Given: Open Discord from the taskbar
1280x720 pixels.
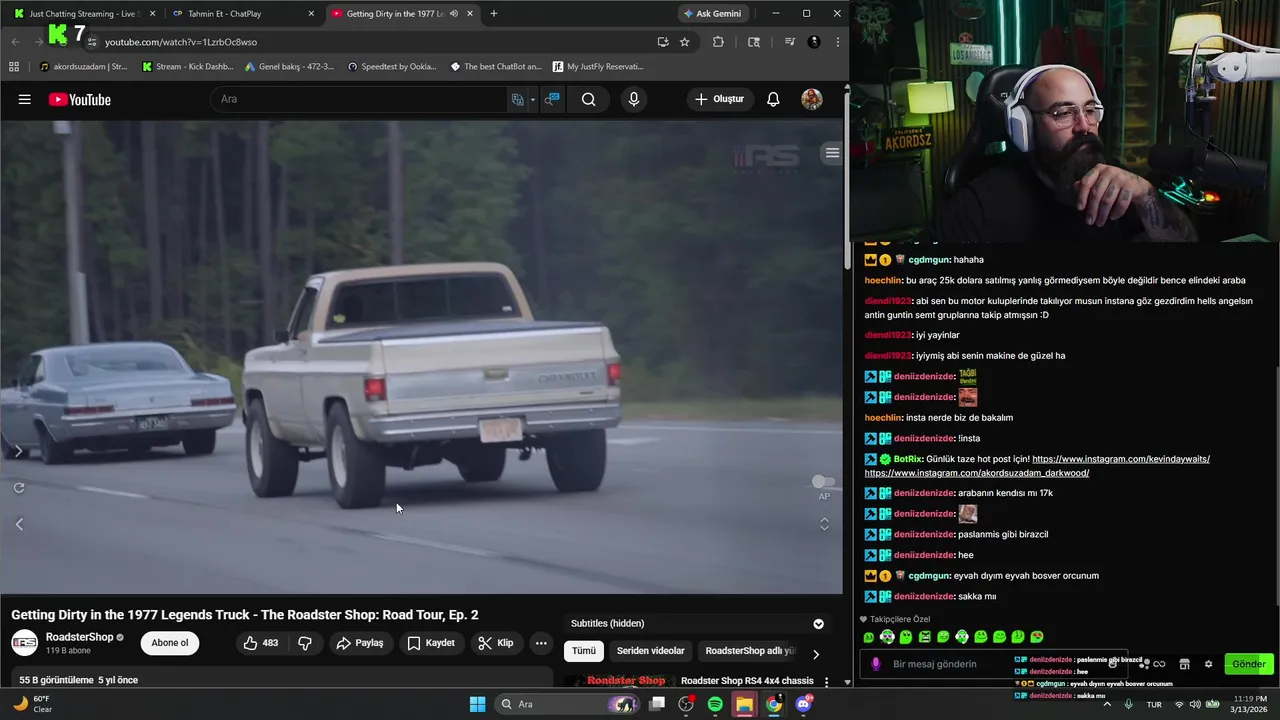Looking at the screenshot, I should [x=803, y=704].
